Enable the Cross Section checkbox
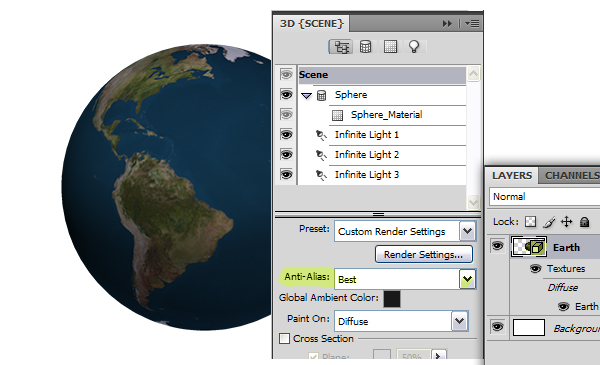The height and width of the screenshot is (365, 600). (x=284, y=339)
